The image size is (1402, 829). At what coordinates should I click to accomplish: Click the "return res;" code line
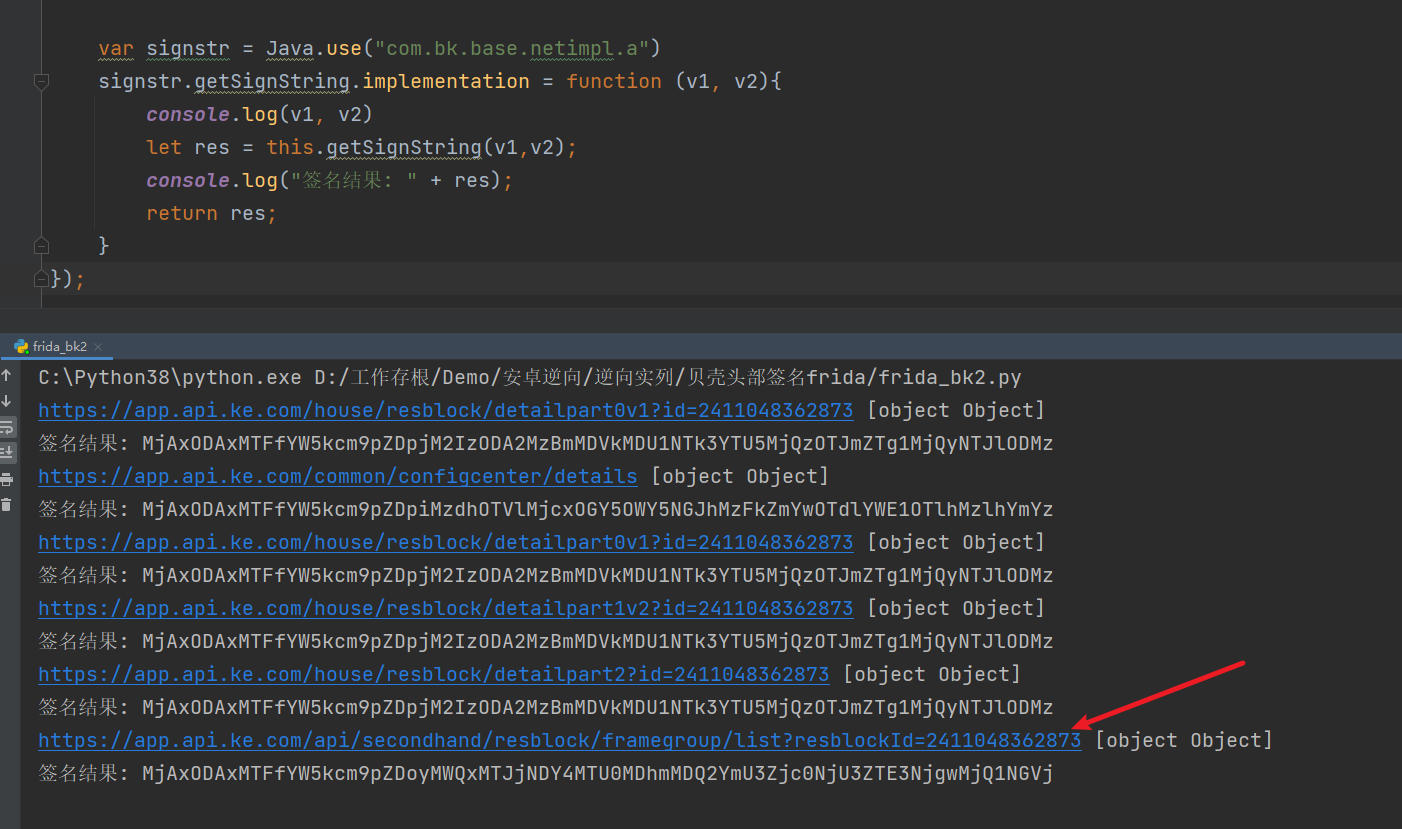coord(211,213)
